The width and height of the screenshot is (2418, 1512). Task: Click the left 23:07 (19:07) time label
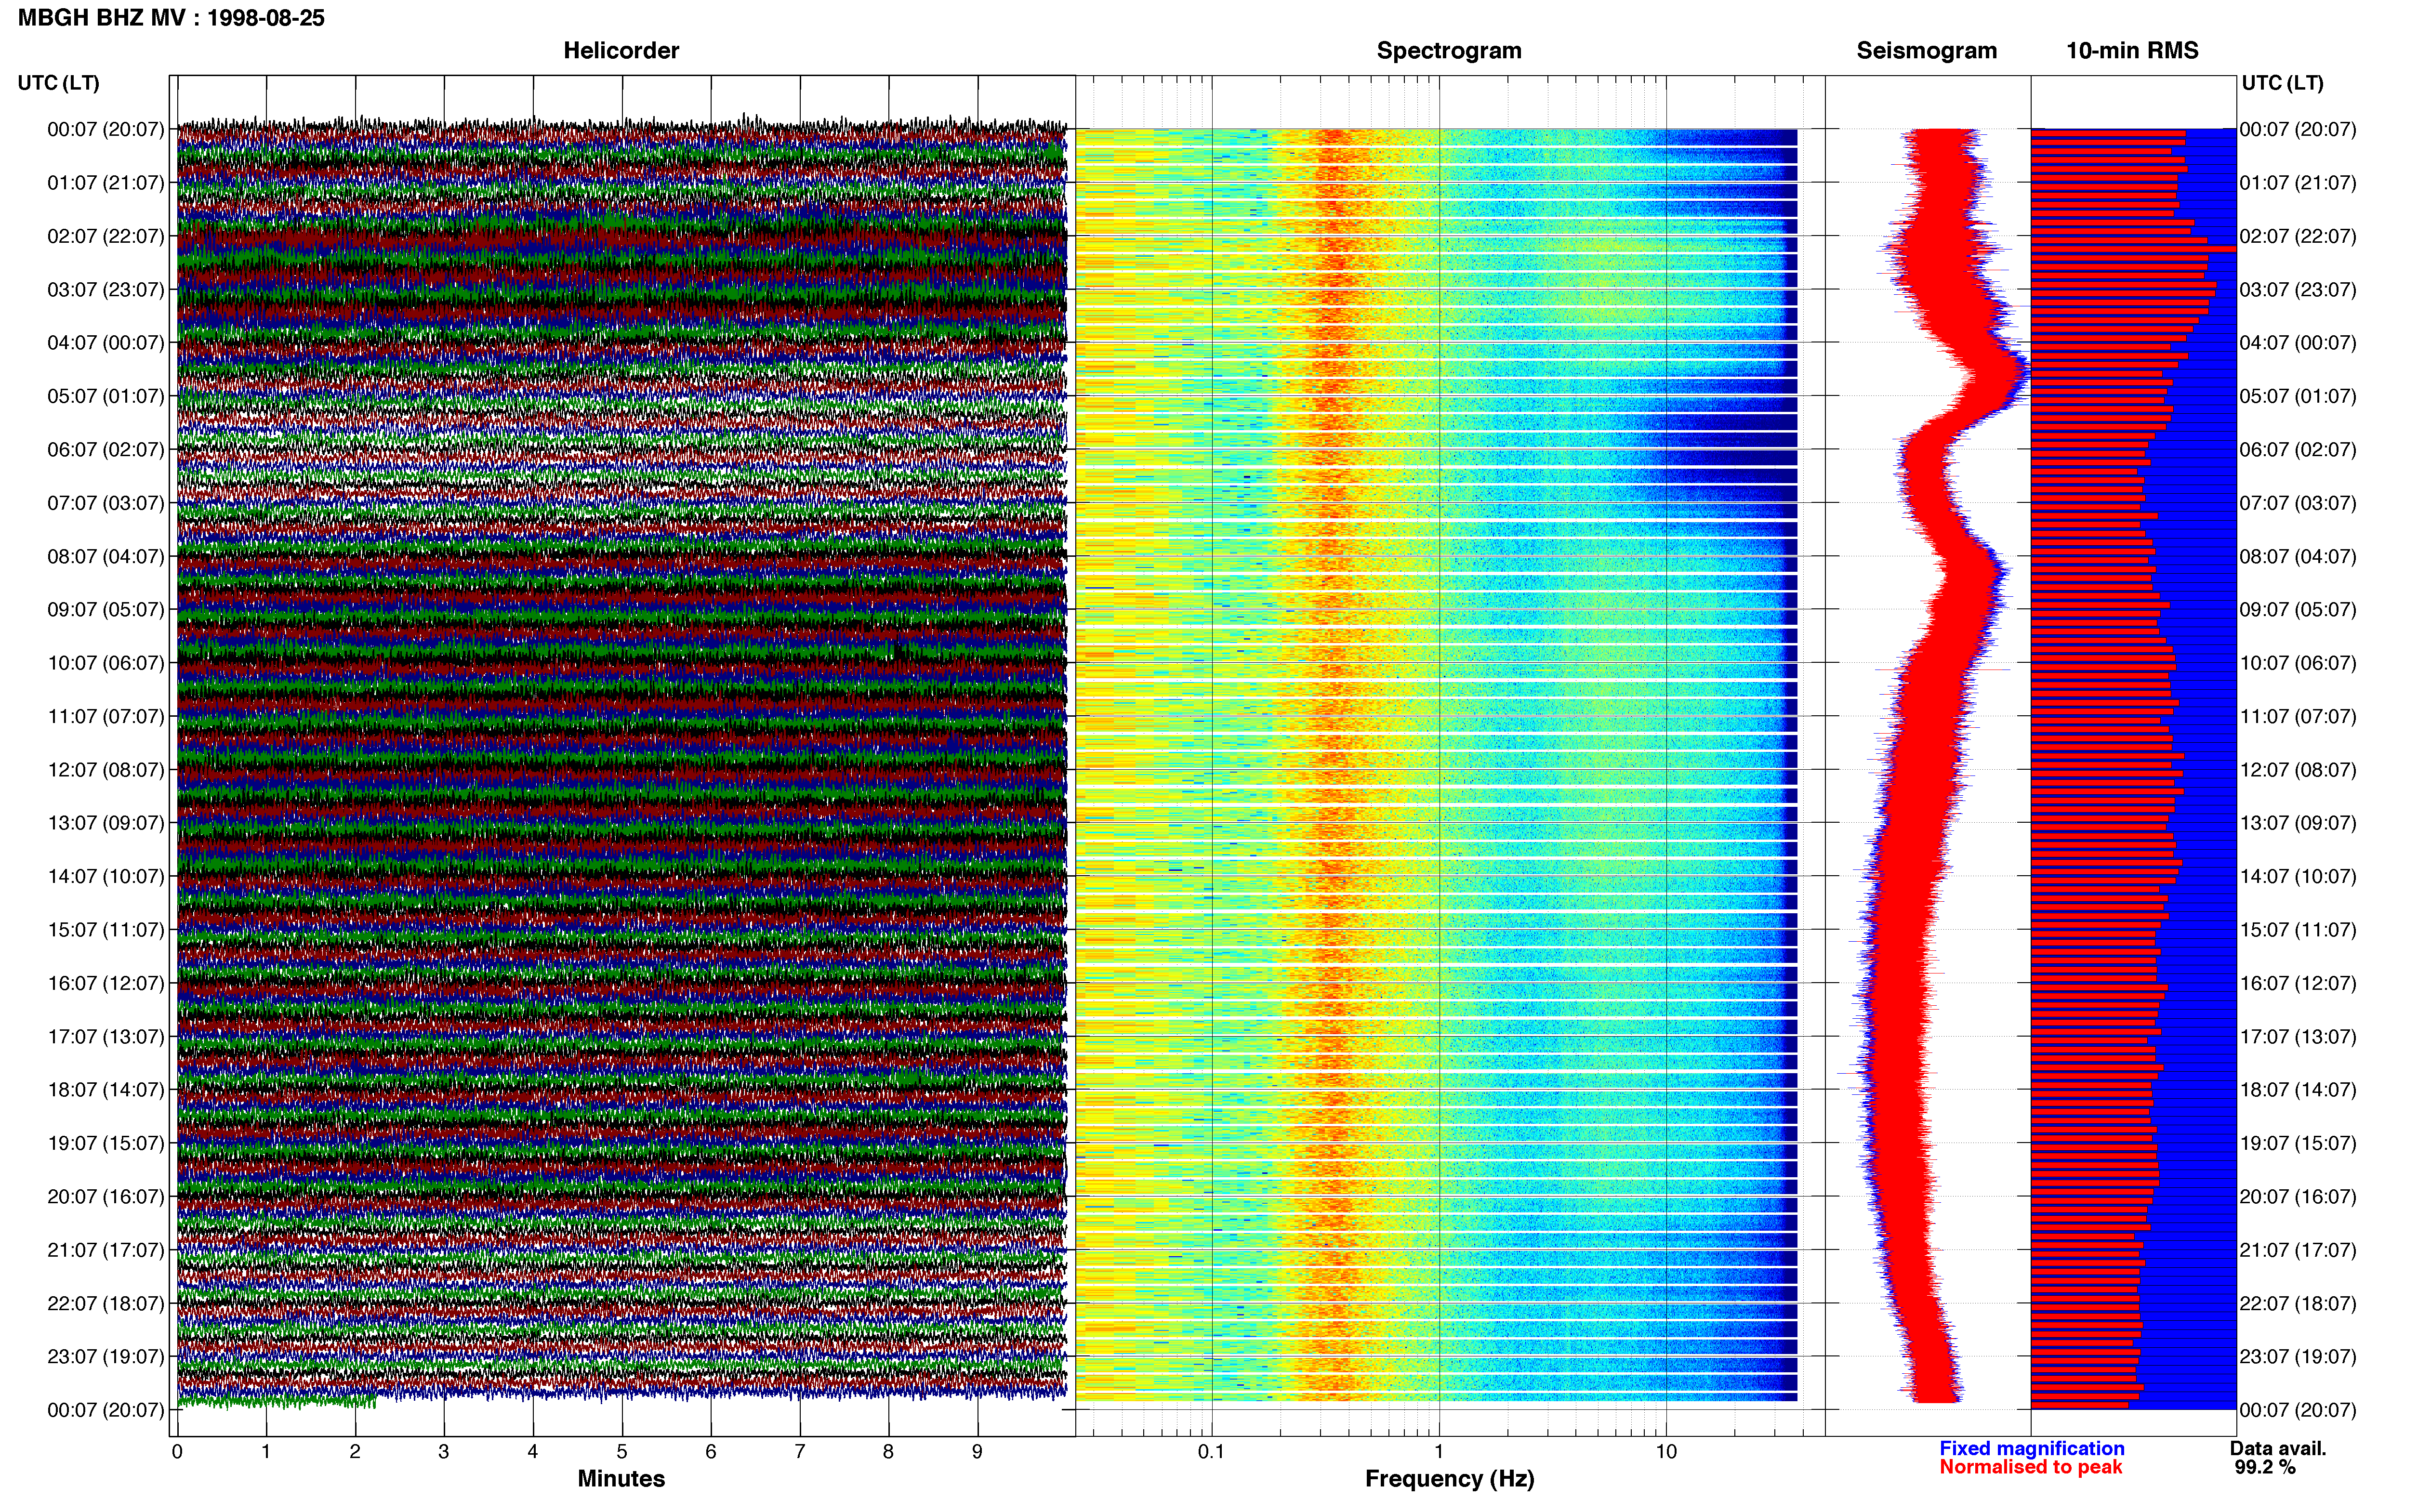coord(106,1356)
